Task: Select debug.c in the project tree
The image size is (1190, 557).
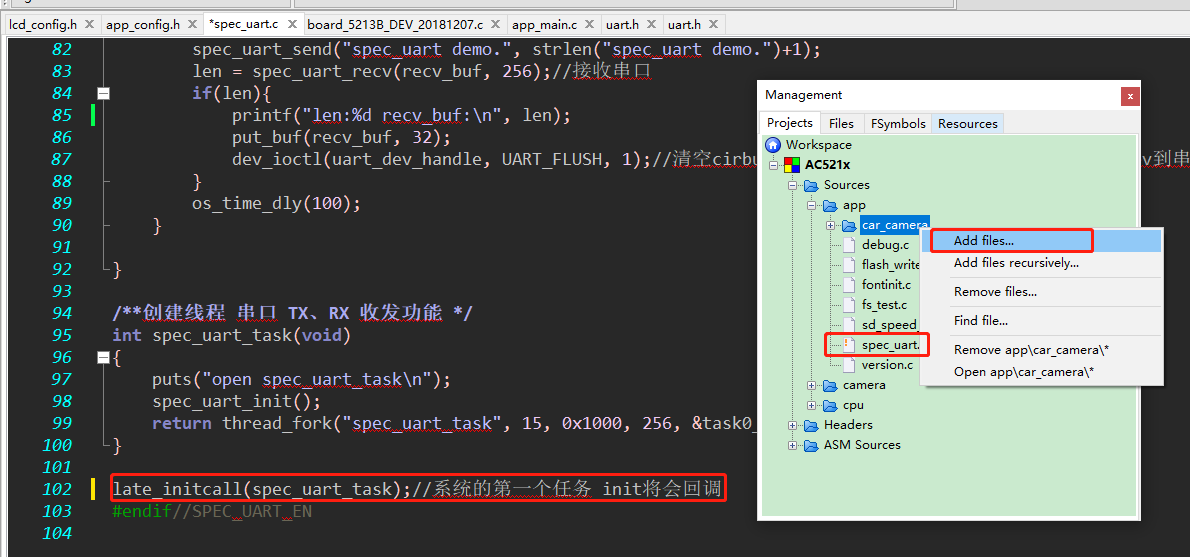Action: pos(885,244)
